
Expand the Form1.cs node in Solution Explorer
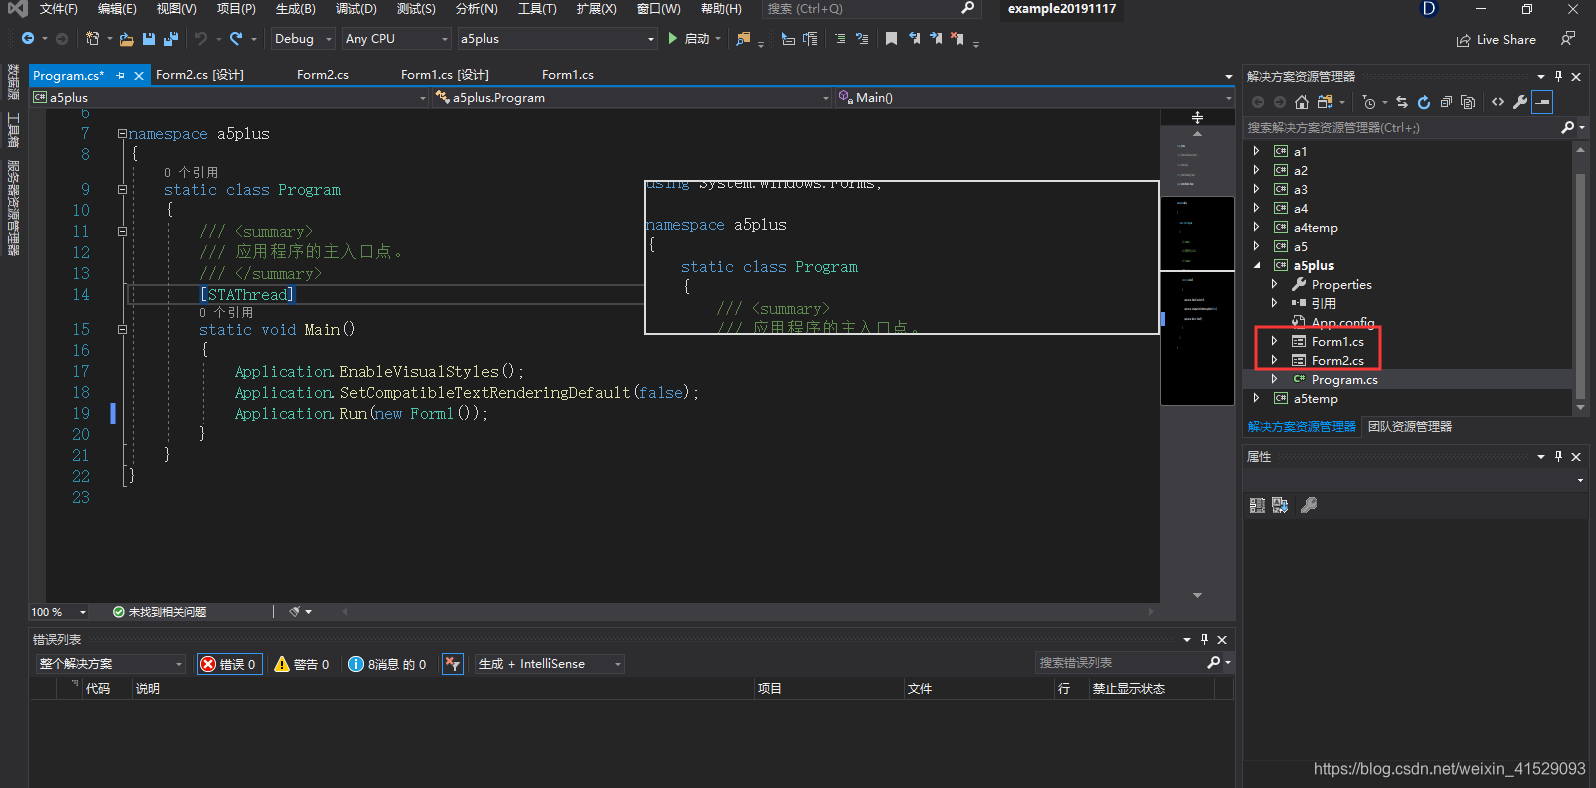1275,341
